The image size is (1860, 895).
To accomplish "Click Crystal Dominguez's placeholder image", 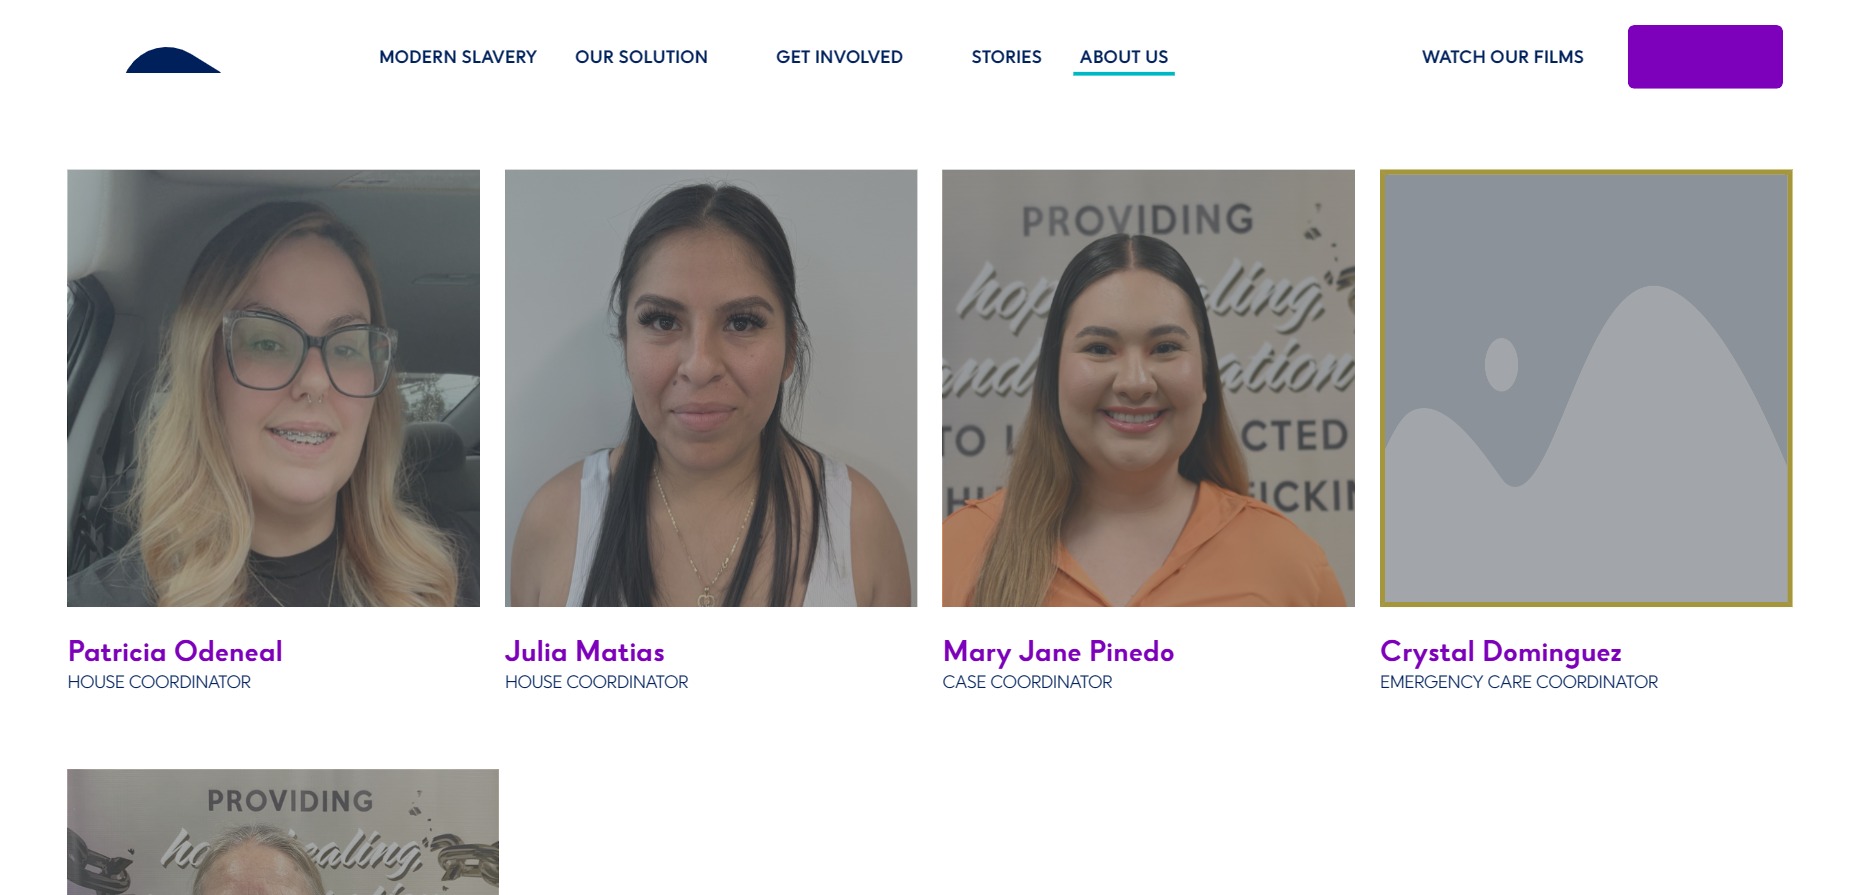I will pyautogui.click(x=1586, y=388).
